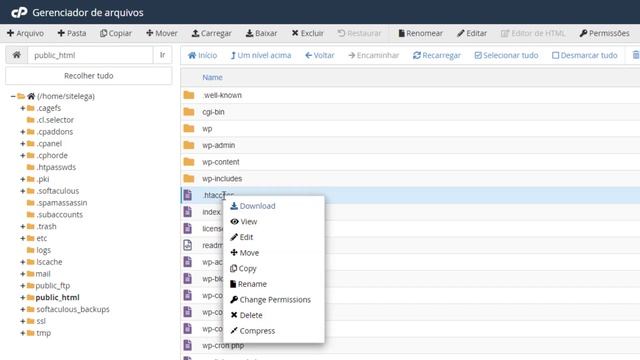Choose Edit from the context menu

coord(242,237)
